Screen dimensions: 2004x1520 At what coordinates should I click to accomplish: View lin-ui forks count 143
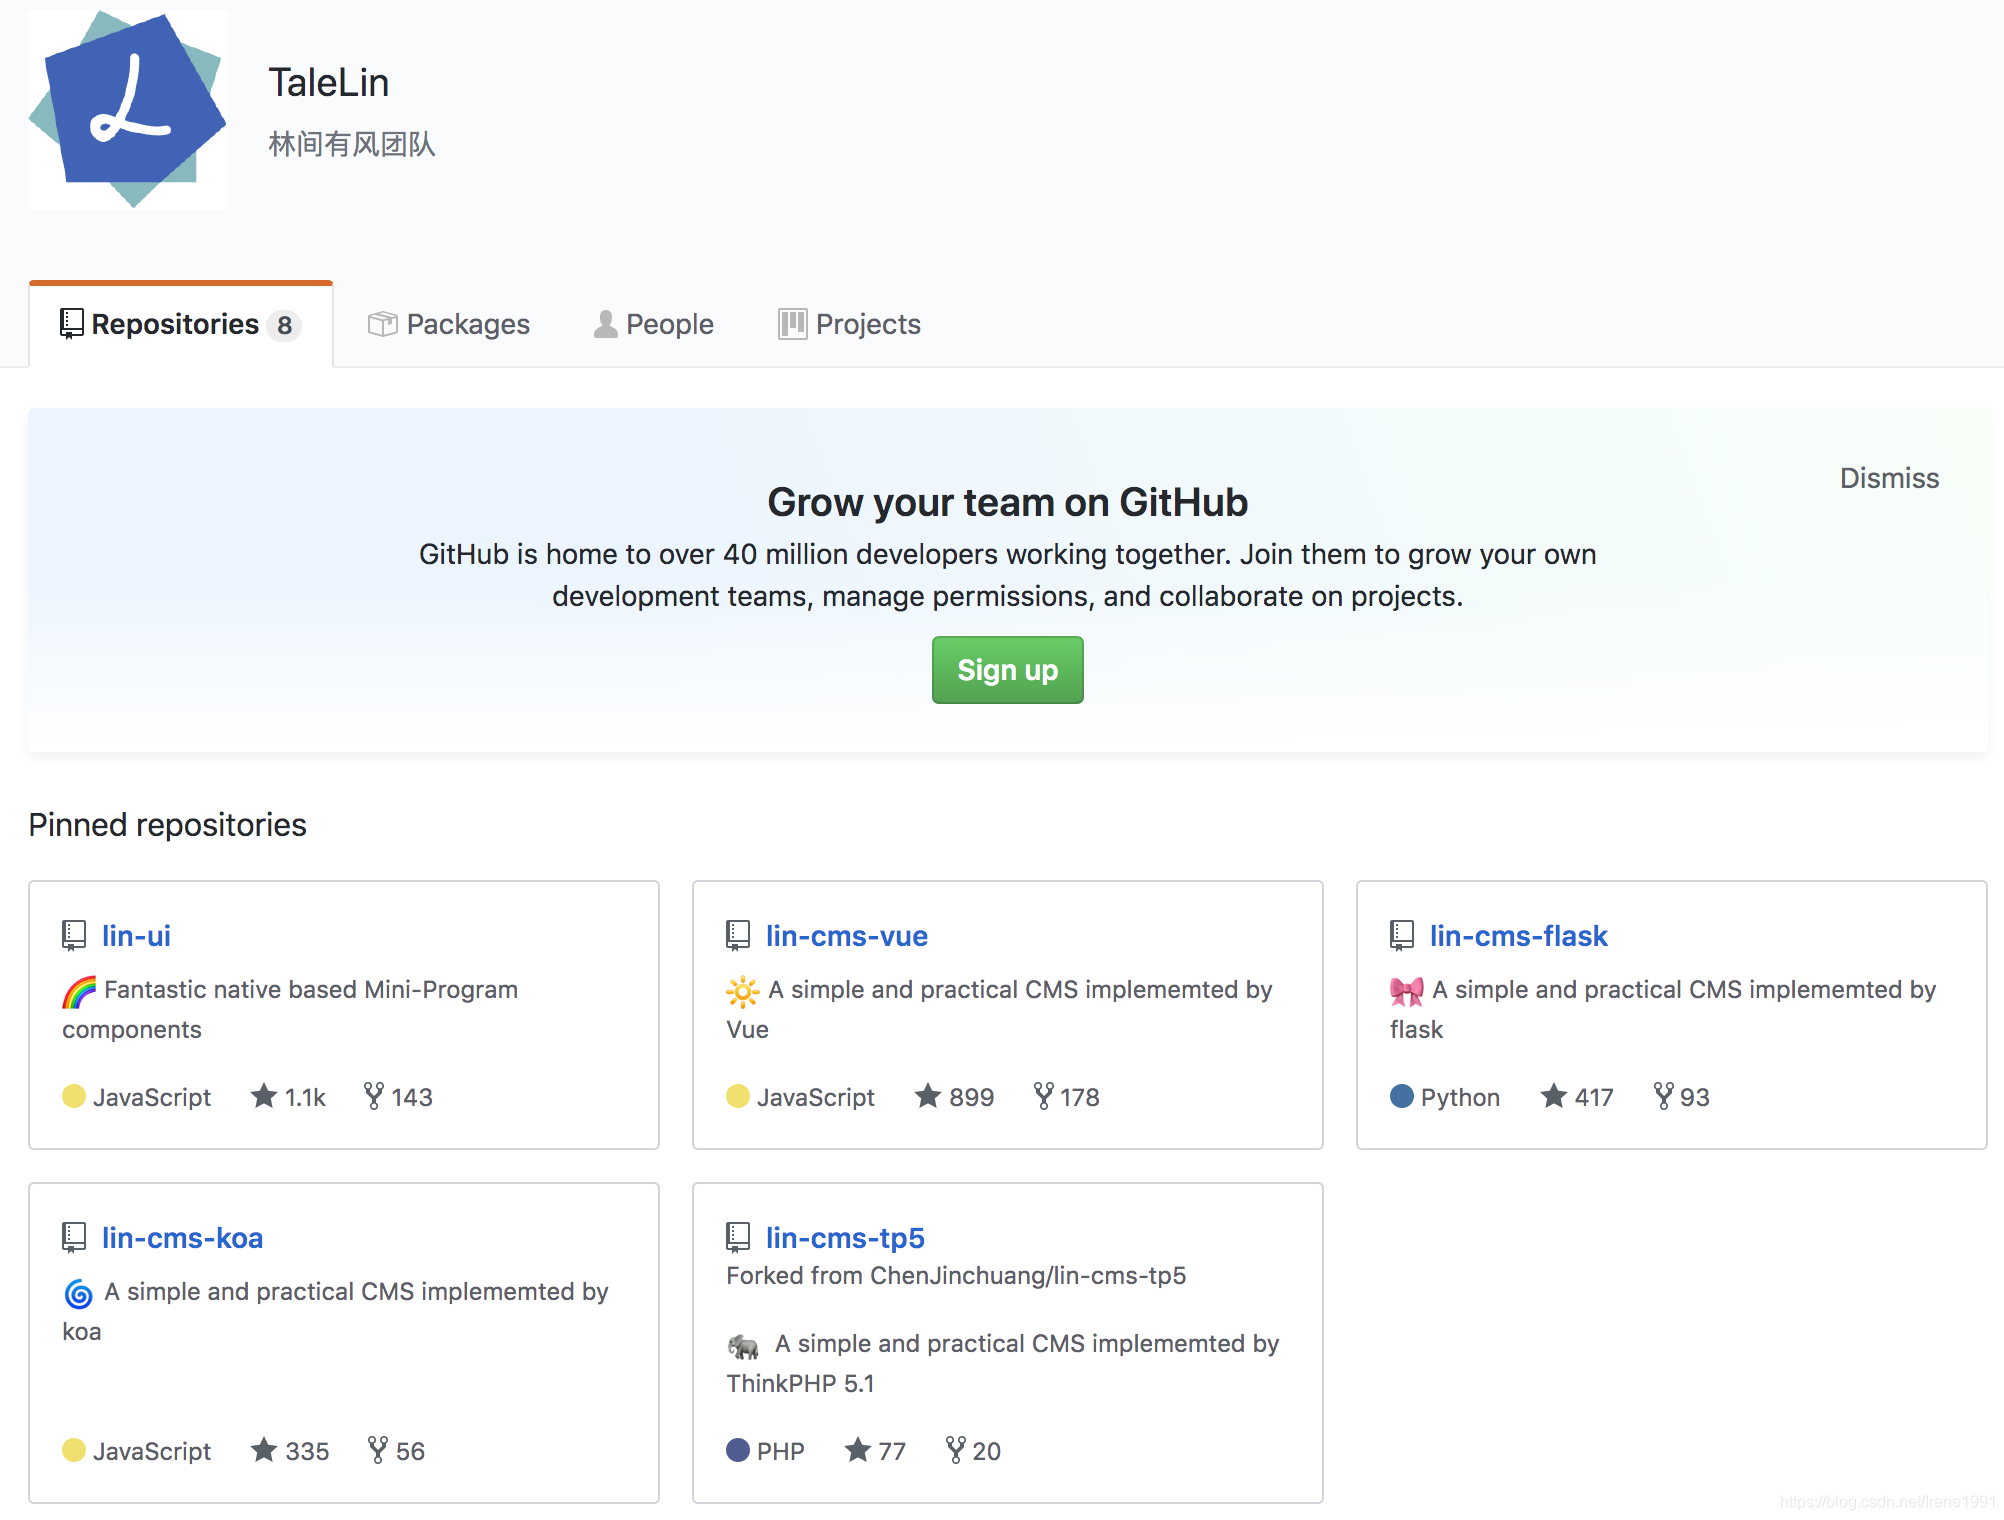[x=398, y=1097]
